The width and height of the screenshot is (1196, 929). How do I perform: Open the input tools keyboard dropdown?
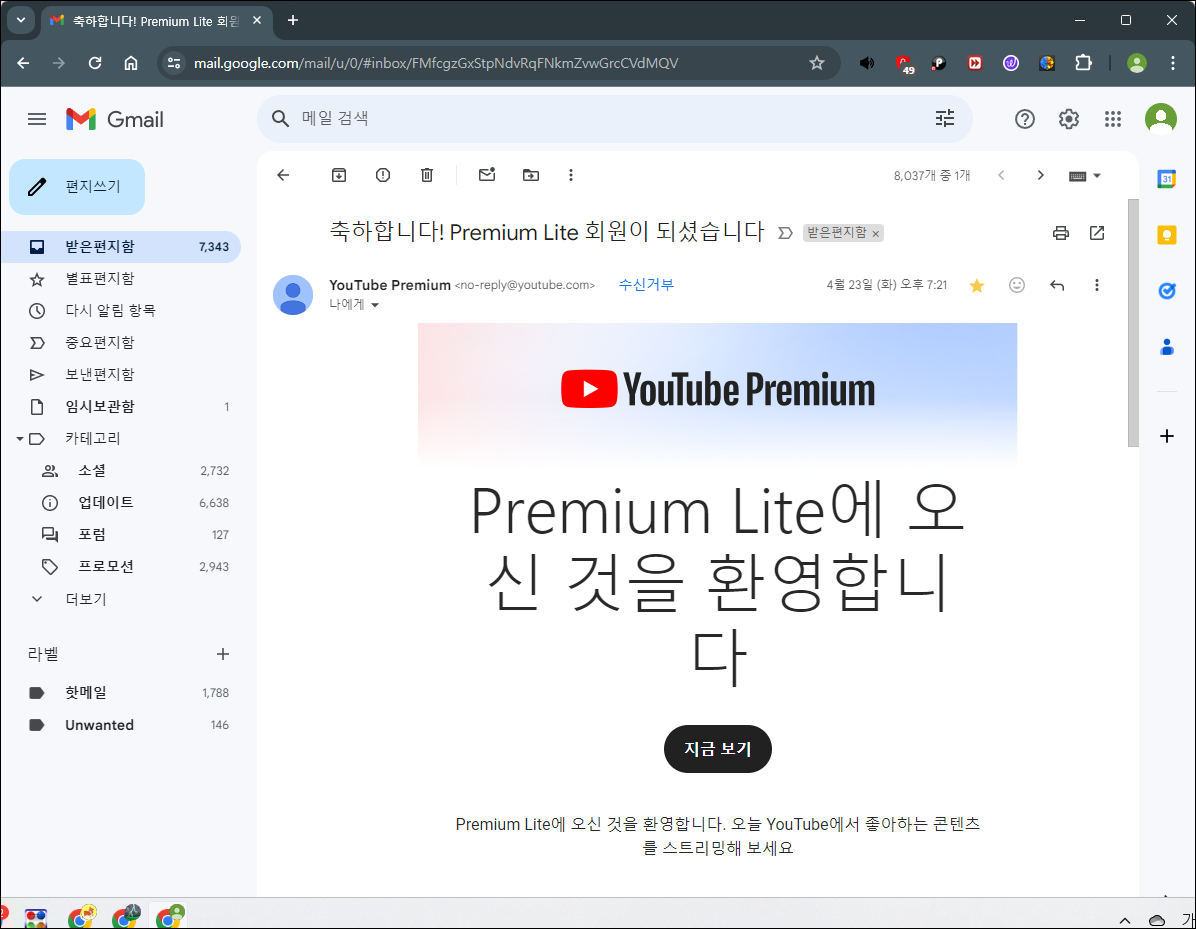coord(1085,176)
